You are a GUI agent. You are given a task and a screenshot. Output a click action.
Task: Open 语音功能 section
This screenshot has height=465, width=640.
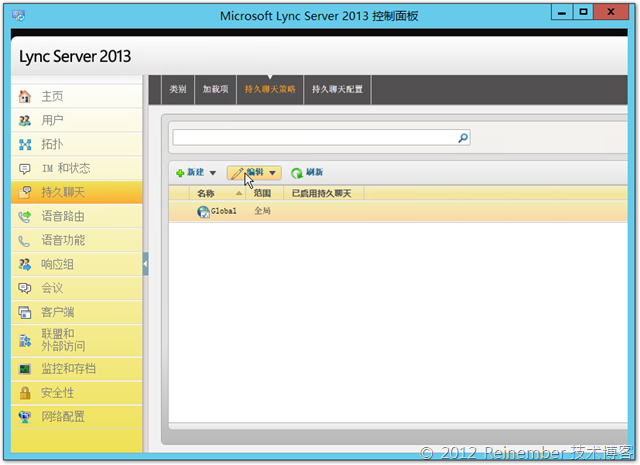[x=77, y=240]
